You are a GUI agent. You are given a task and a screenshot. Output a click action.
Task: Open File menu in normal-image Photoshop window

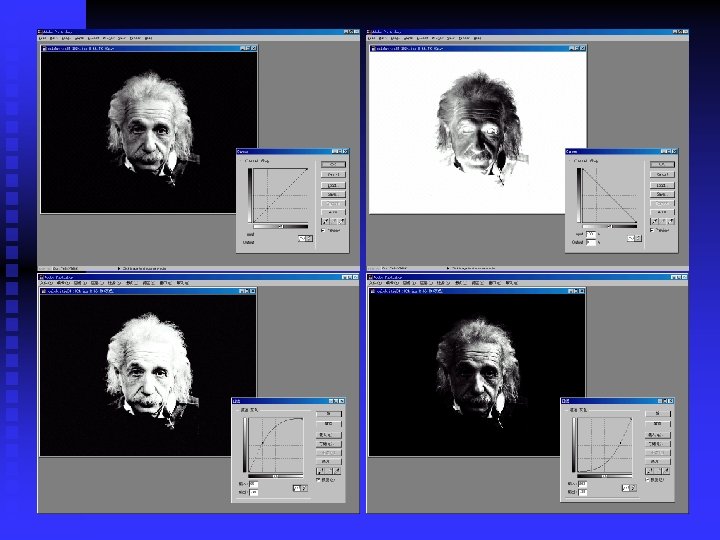[42, 38]
